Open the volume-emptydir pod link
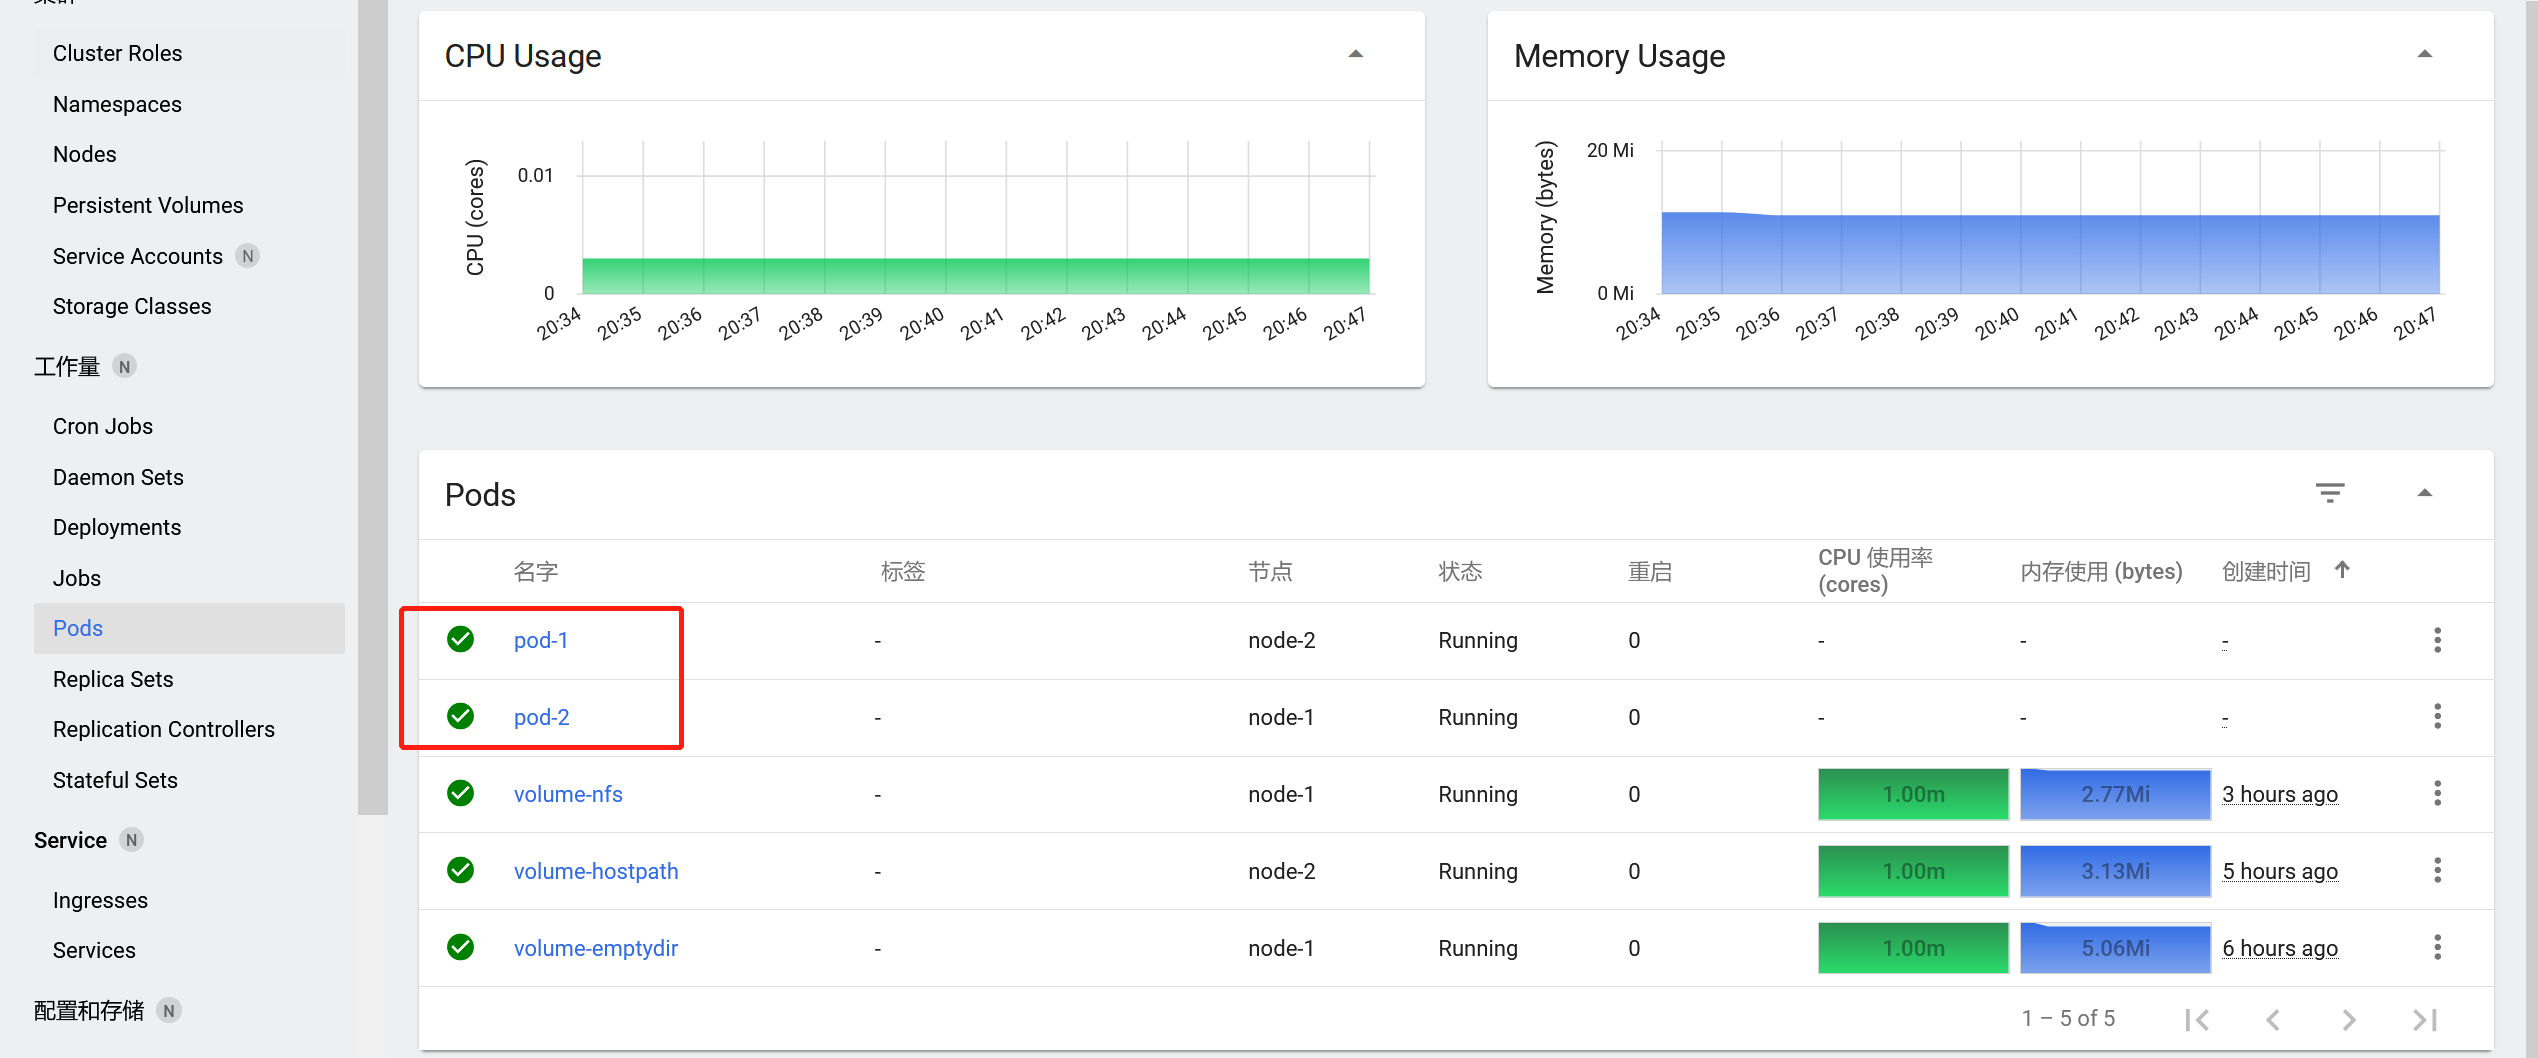 [596, 948]
